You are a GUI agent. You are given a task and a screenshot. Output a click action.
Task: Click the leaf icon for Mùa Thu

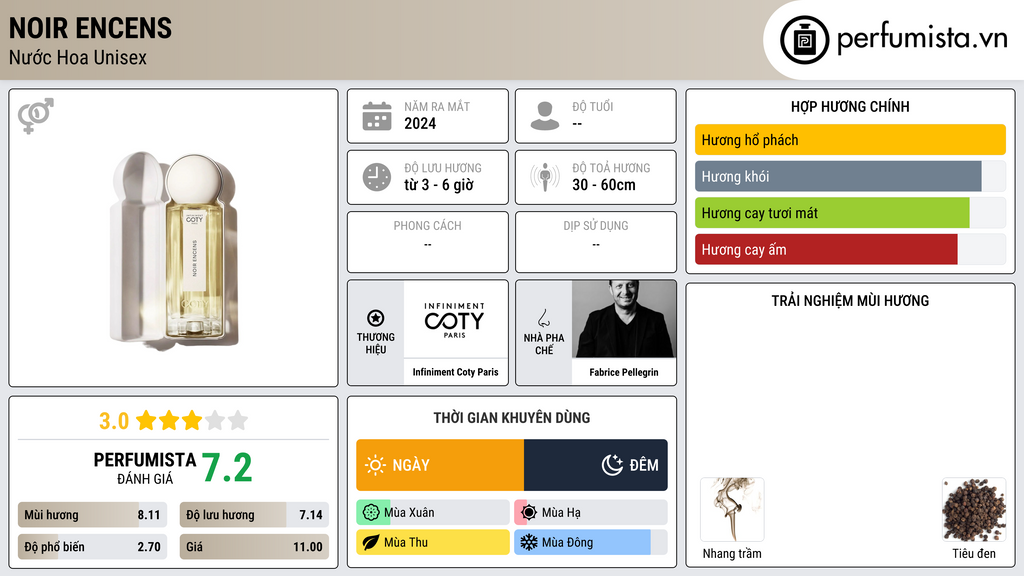point(370,542)
